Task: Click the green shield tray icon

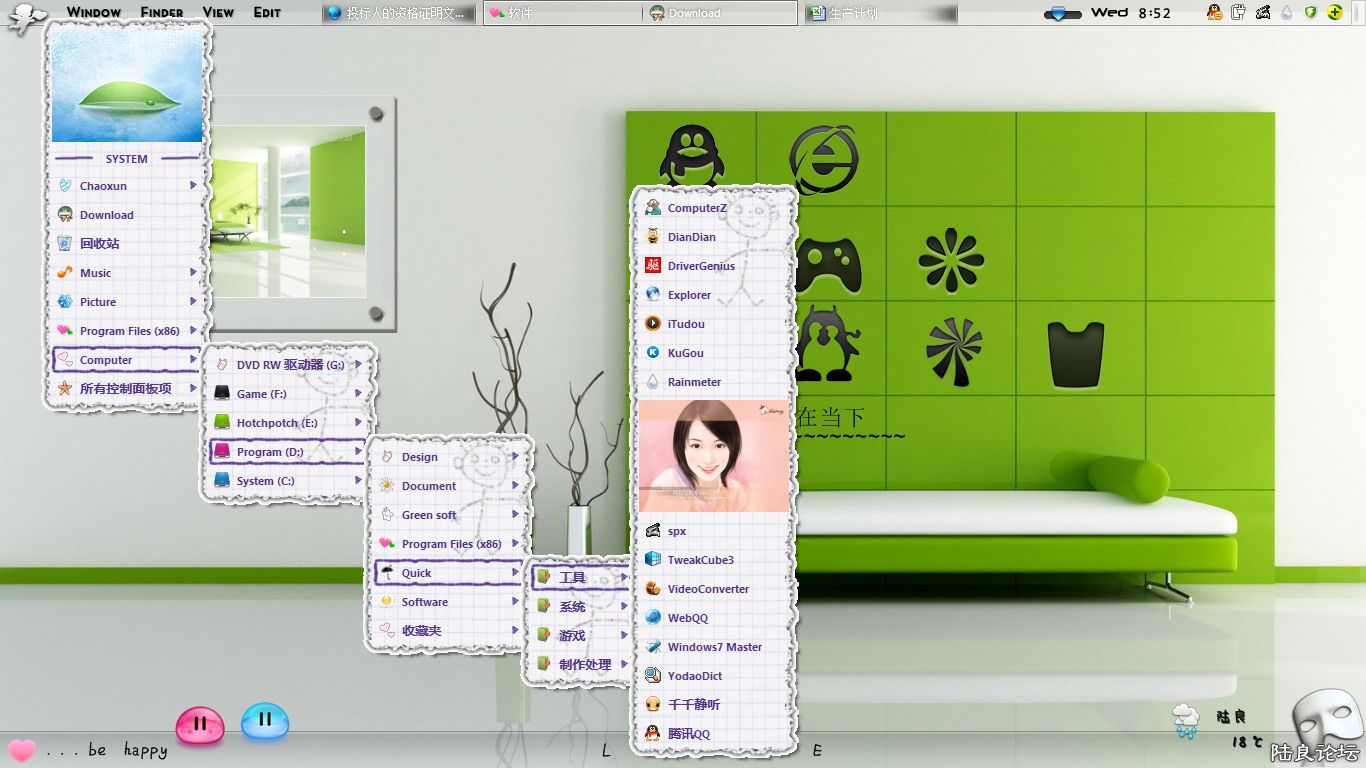Action: pos(1310,12)
